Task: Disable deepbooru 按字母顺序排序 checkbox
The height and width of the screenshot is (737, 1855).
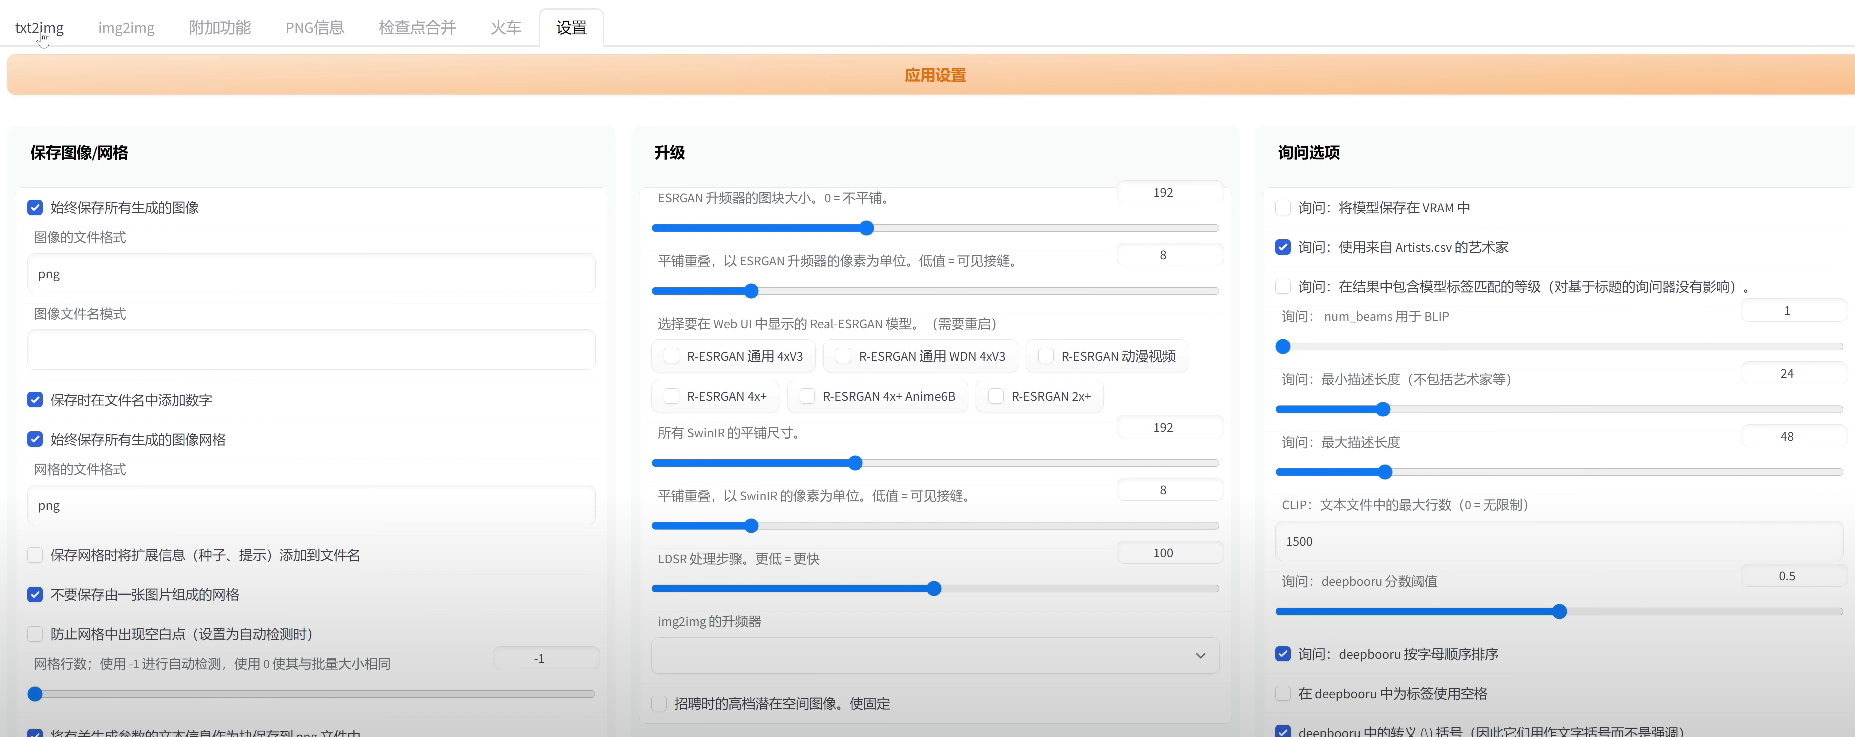Action: (x=1283, y=654)
